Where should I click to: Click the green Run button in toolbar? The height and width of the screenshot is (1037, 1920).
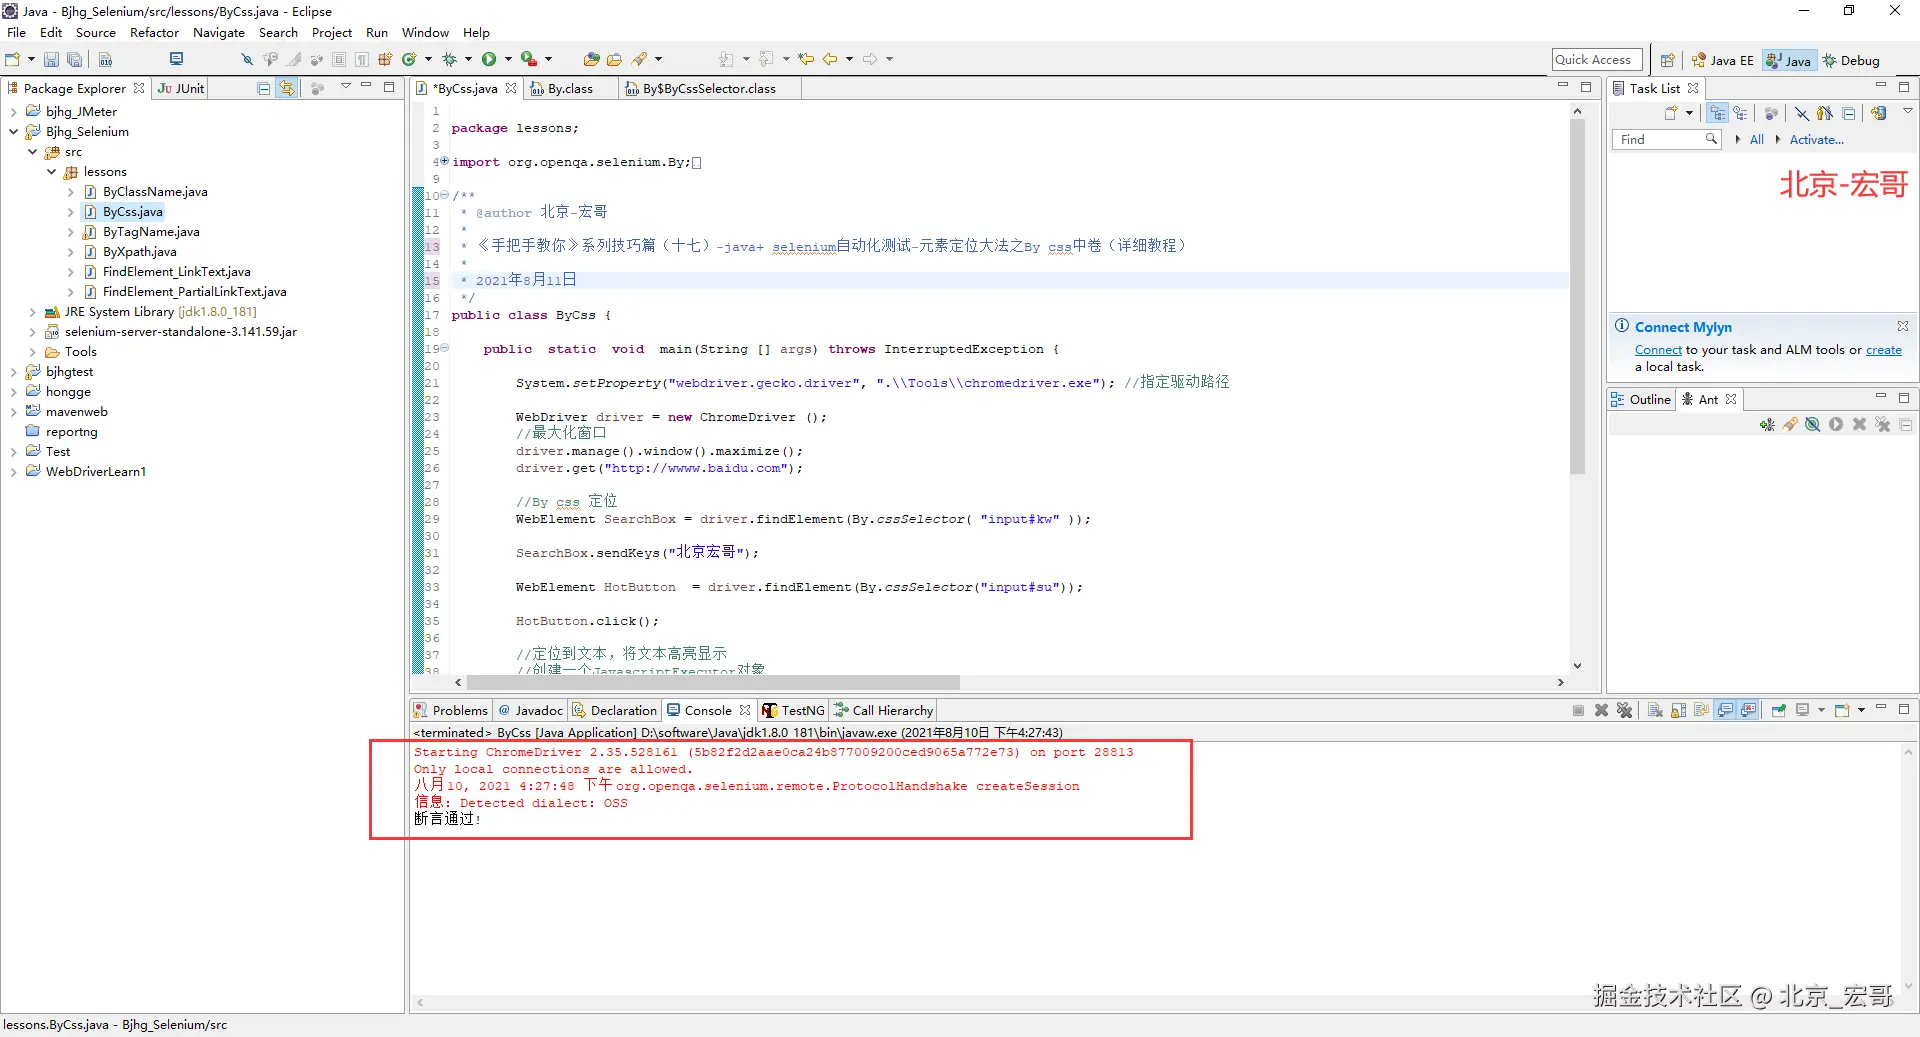[489, 59]
